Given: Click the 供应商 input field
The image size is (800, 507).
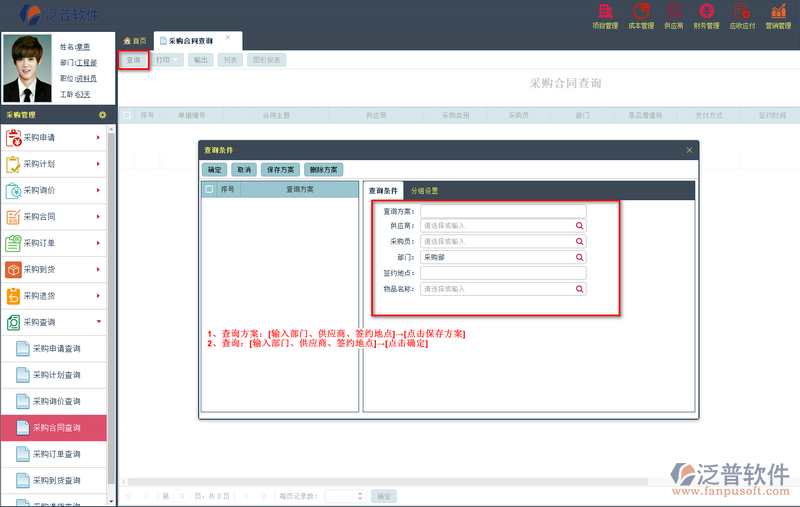Looking at the screenshot, I should [503, 225].
